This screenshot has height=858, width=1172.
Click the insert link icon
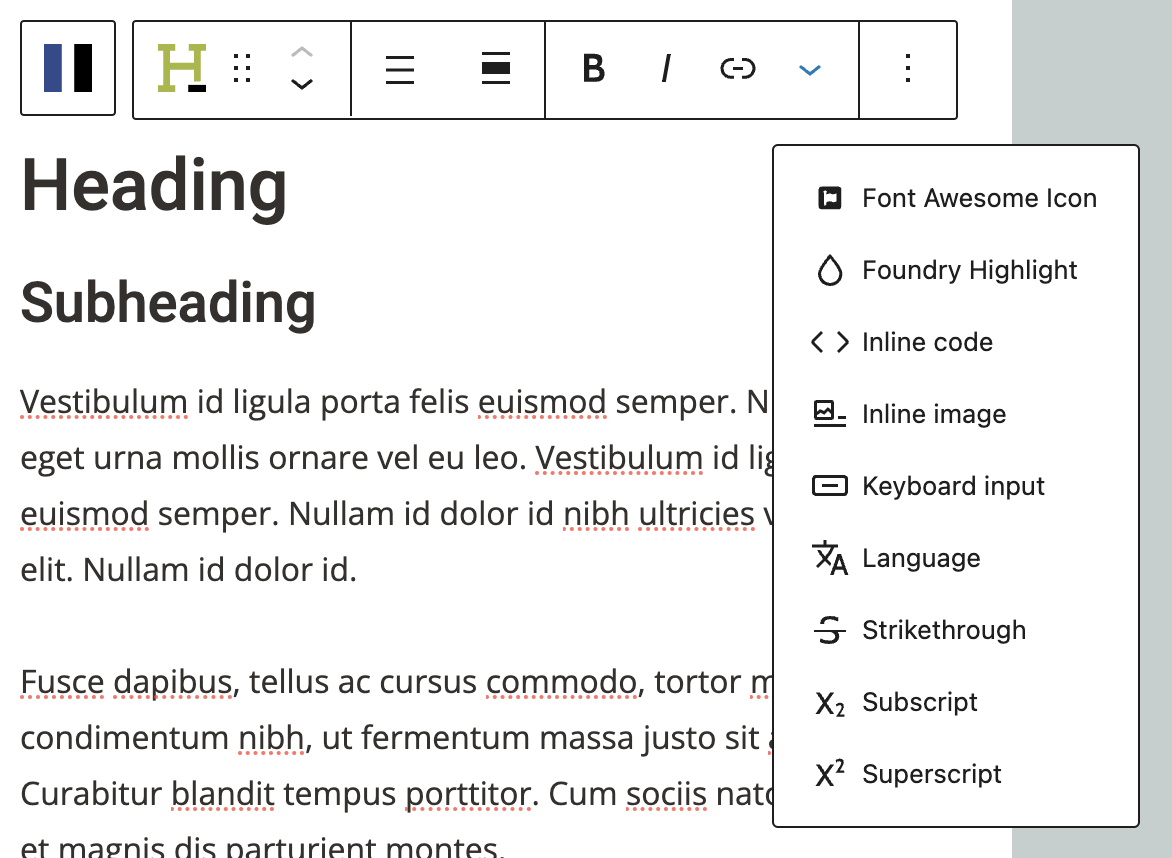[x=738, y=69]
